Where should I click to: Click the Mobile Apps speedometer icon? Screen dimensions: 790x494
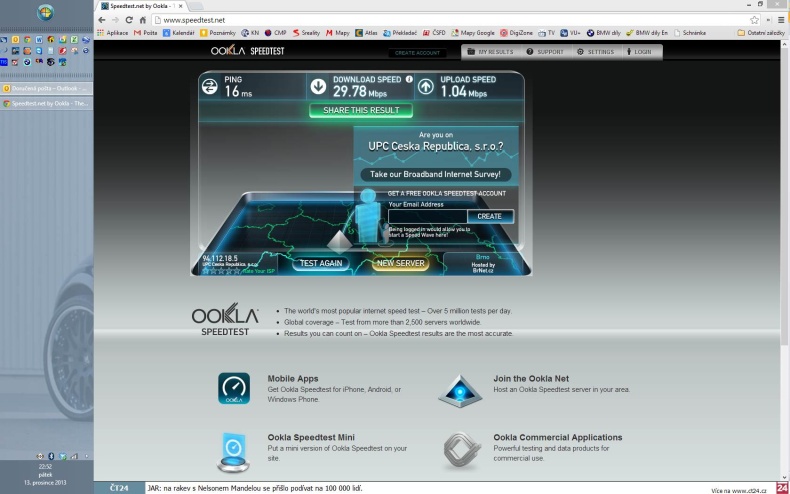click(234, 388)
